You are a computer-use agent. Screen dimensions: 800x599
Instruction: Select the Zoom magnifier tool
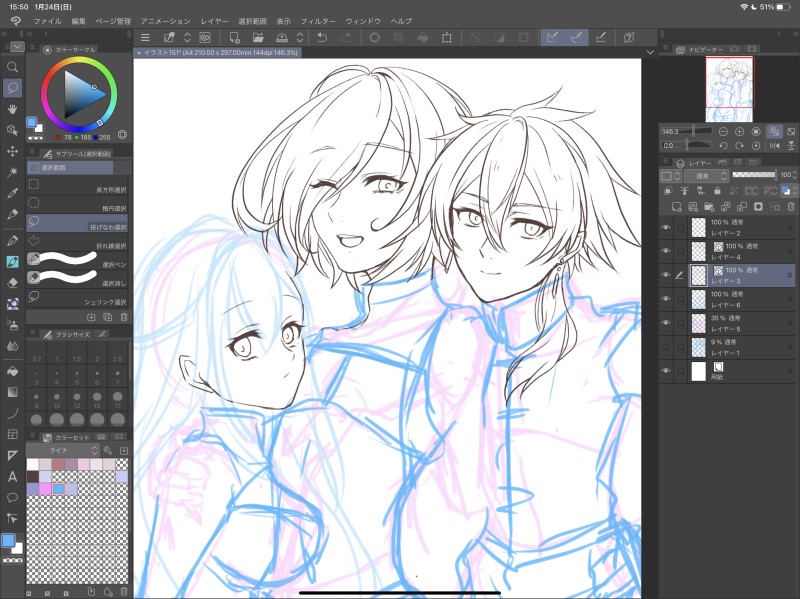[13, 67]
